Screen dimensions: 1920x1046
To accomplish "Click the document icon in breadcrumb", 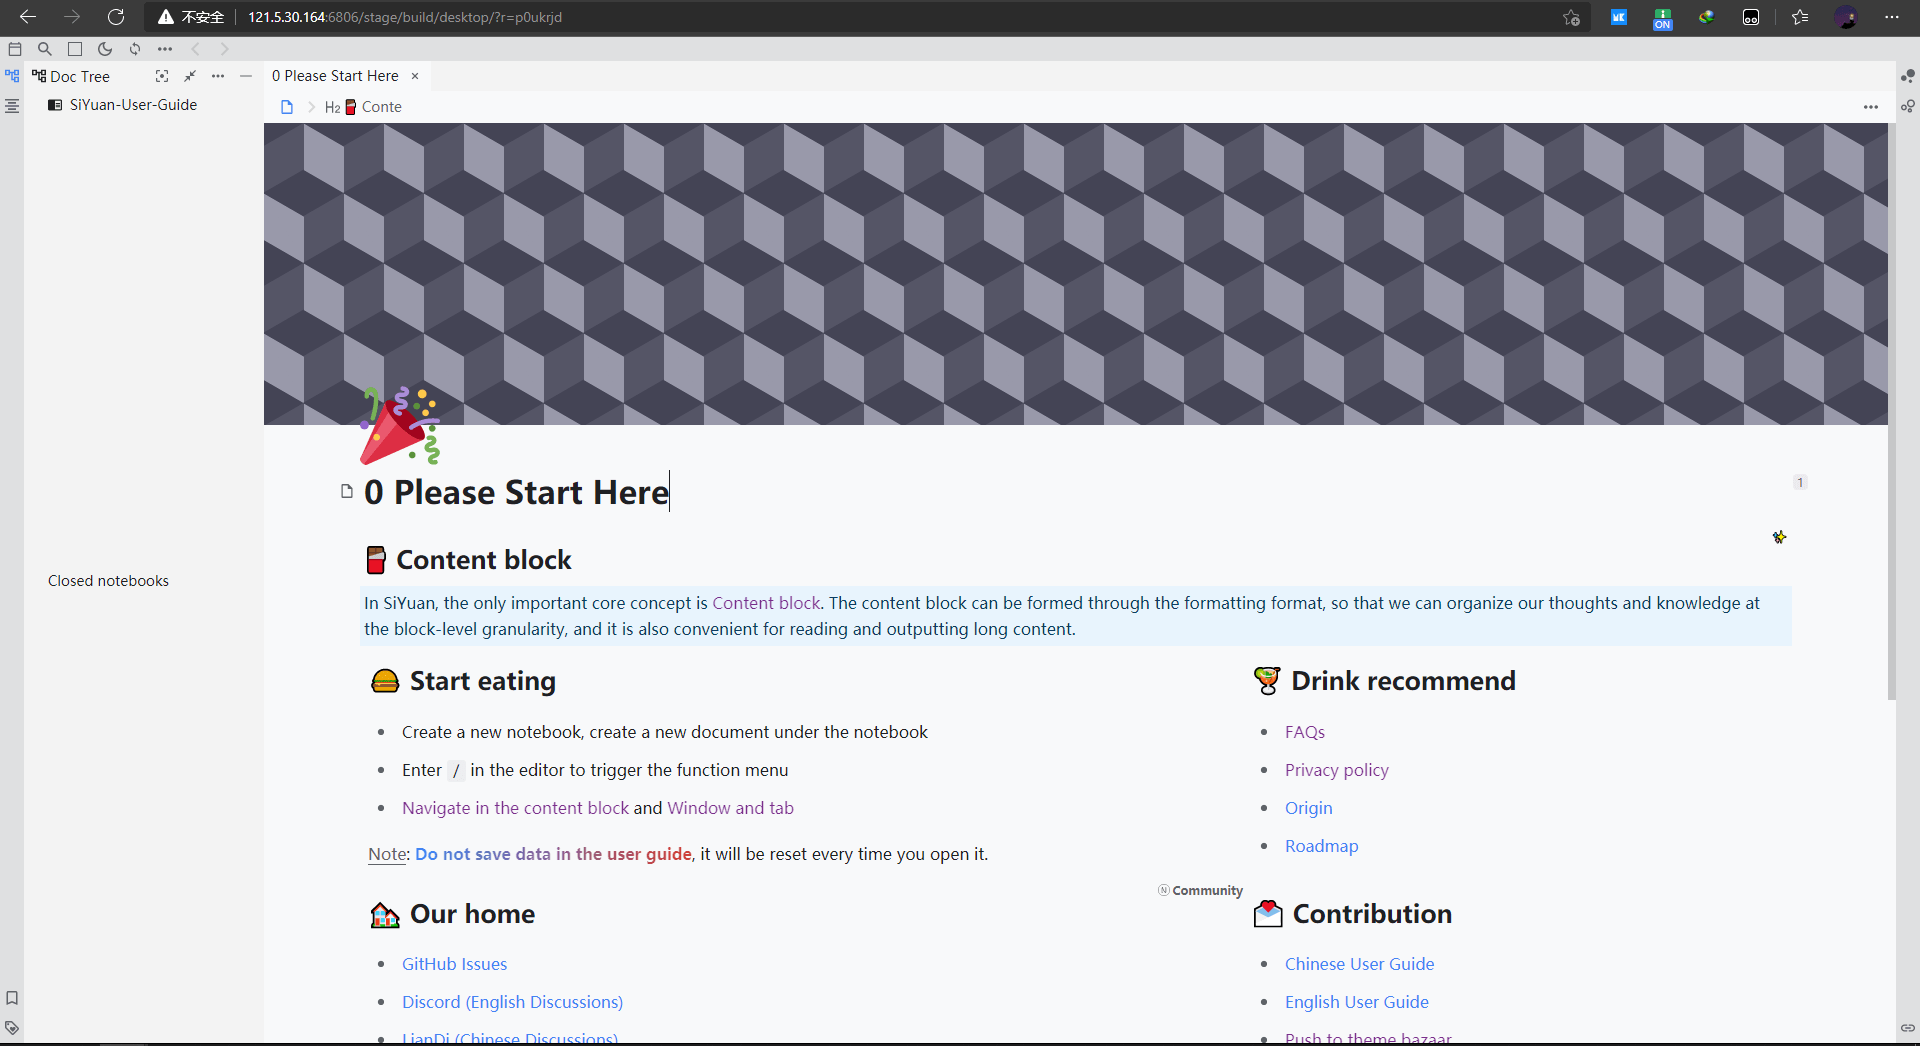I will tap(287, 107).
